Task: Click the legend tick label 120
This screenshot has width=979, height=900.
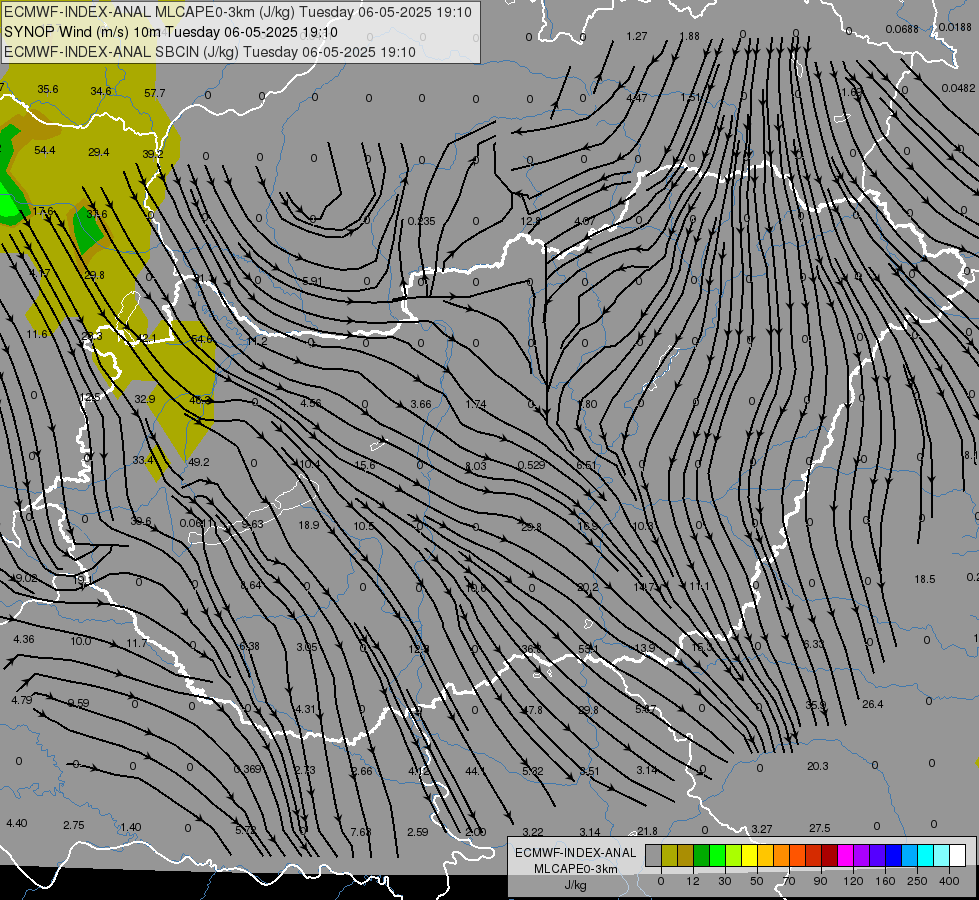Action: 853,881
